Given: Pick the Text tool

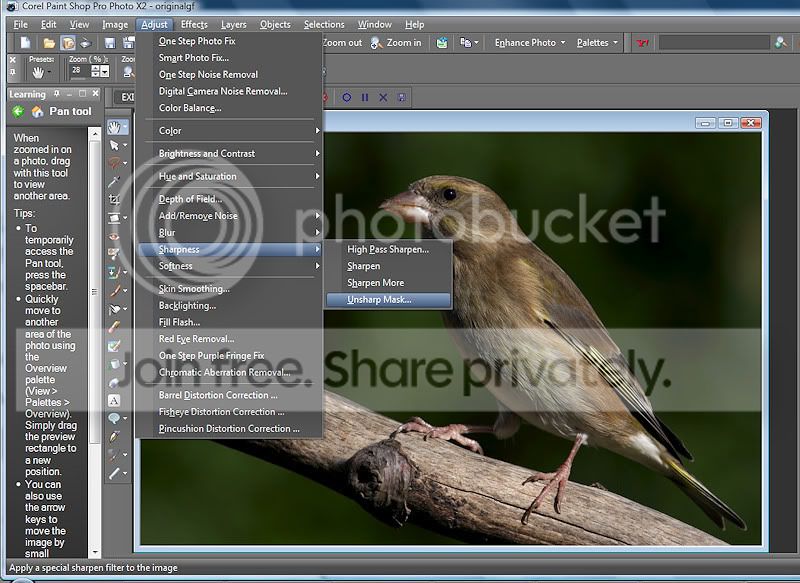Looking at the screenshot, I should [x=115, y=400].
